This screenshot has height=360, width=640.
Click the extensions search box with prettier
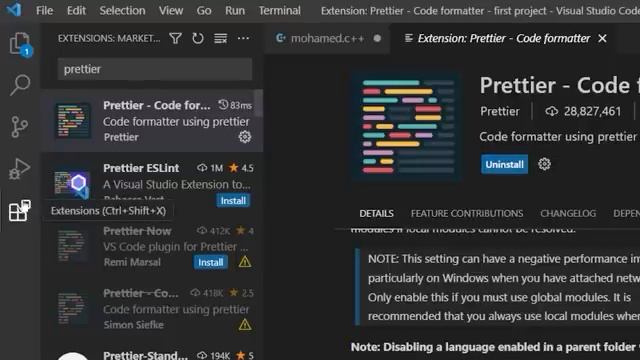click(x=155, y=69)
